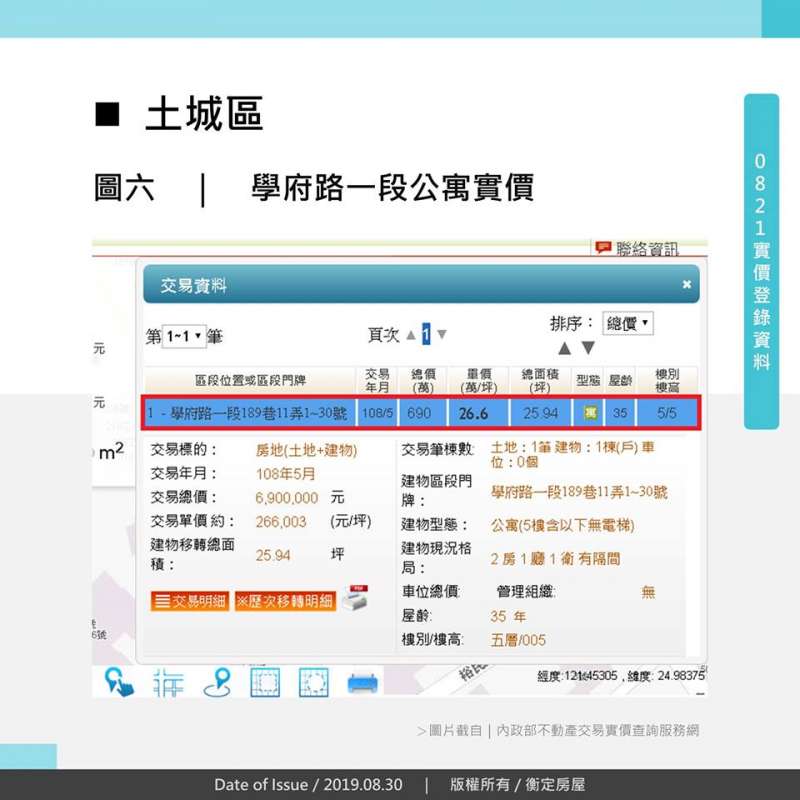Click the 公寓(5樓含以下無電梯) building type value
800x800 pixels.
[562, 525]
